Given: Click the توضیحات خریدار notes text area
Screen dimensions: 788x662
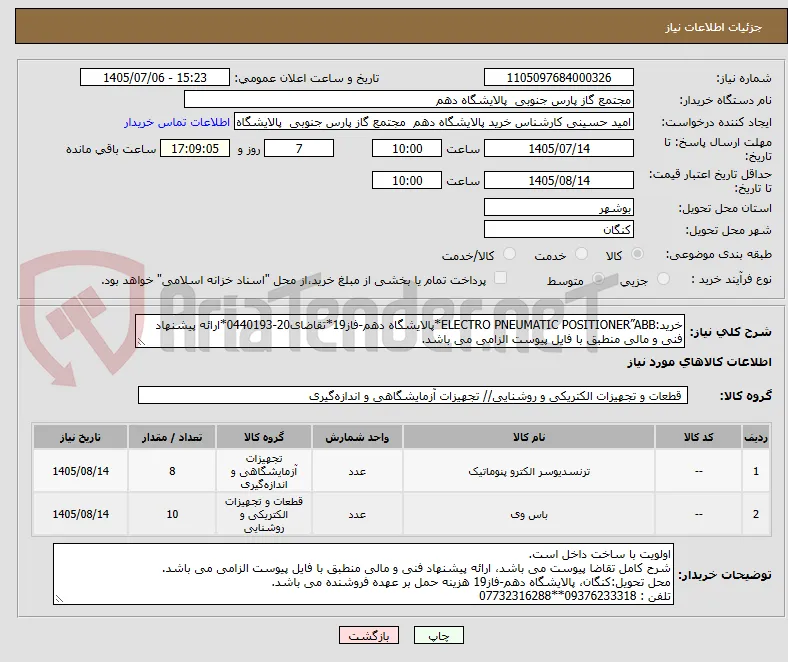Looking at the screenshot, I should coord(363,574).
